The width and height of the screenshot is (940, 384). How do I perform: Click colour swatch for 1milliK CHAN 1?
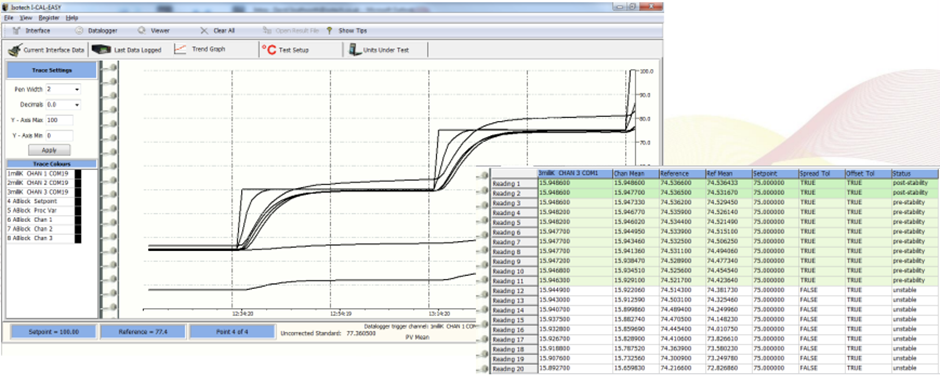point(78,174)
